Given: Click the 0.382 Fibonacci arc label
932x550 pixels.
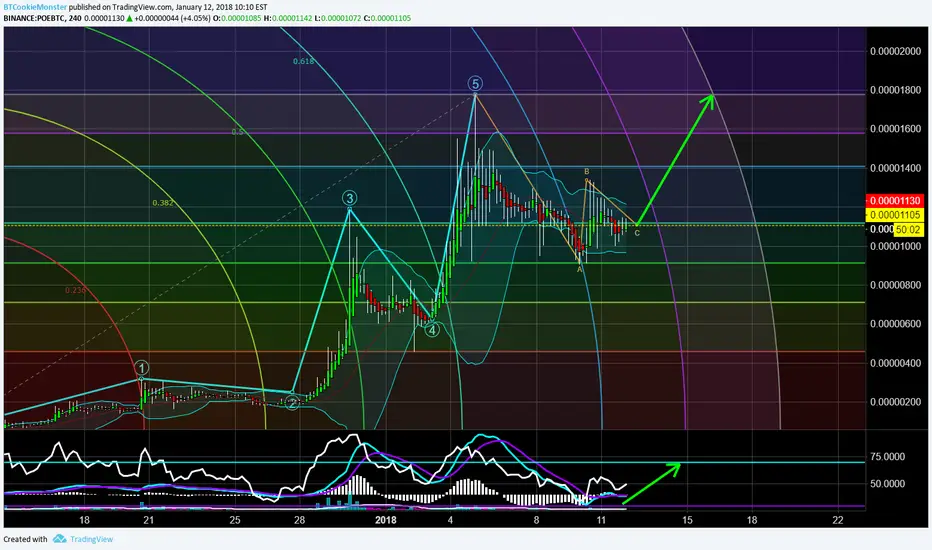Looking at the screenshot, I should tap(163, 203).
